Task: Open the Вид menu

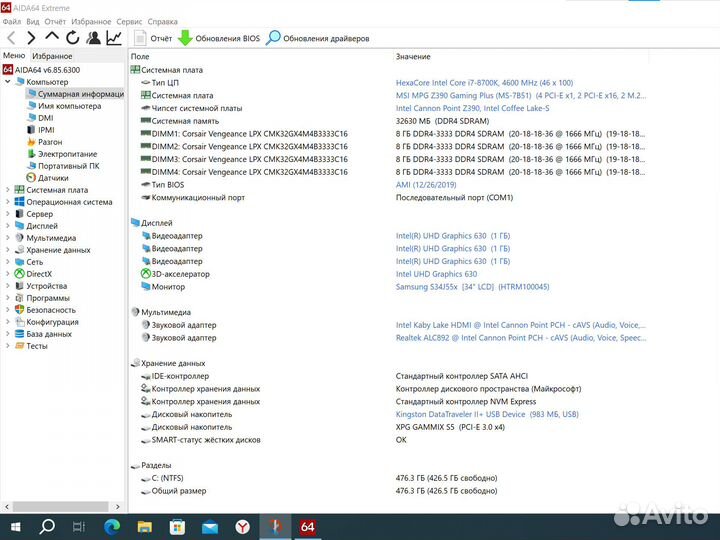Action: [x=33, y=22]
